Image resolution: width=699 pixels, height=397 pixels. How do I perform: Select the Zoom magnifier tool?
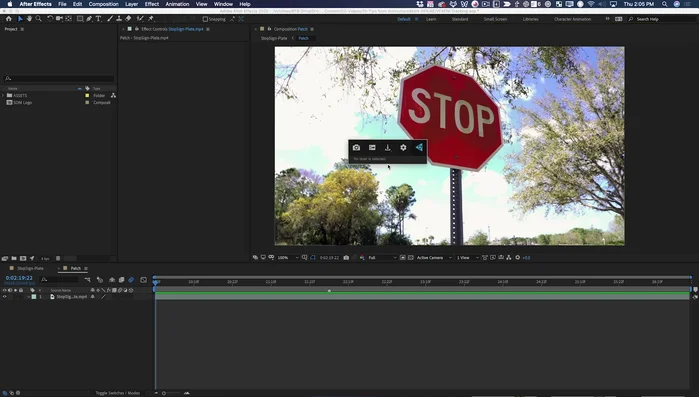39,19
